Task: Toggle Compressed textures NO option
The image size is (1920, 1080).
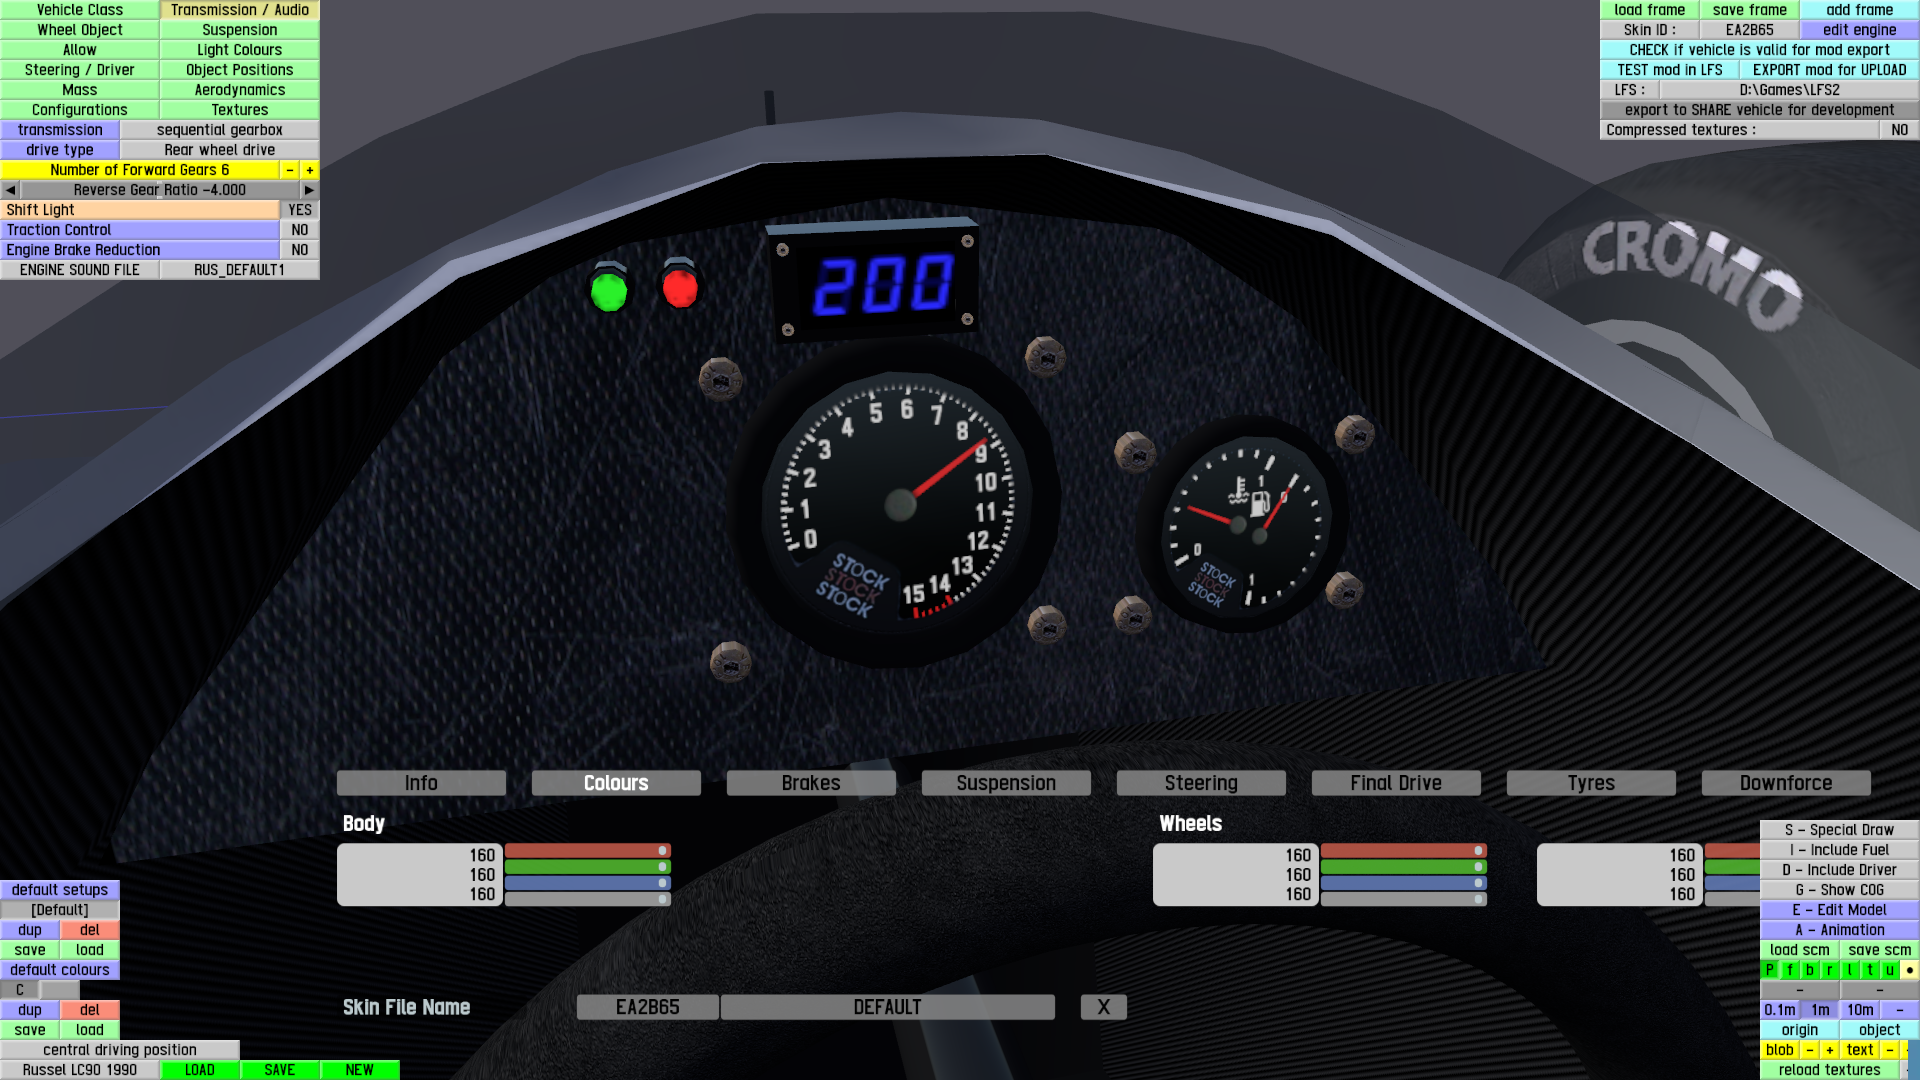Action: pos(1900,130)
